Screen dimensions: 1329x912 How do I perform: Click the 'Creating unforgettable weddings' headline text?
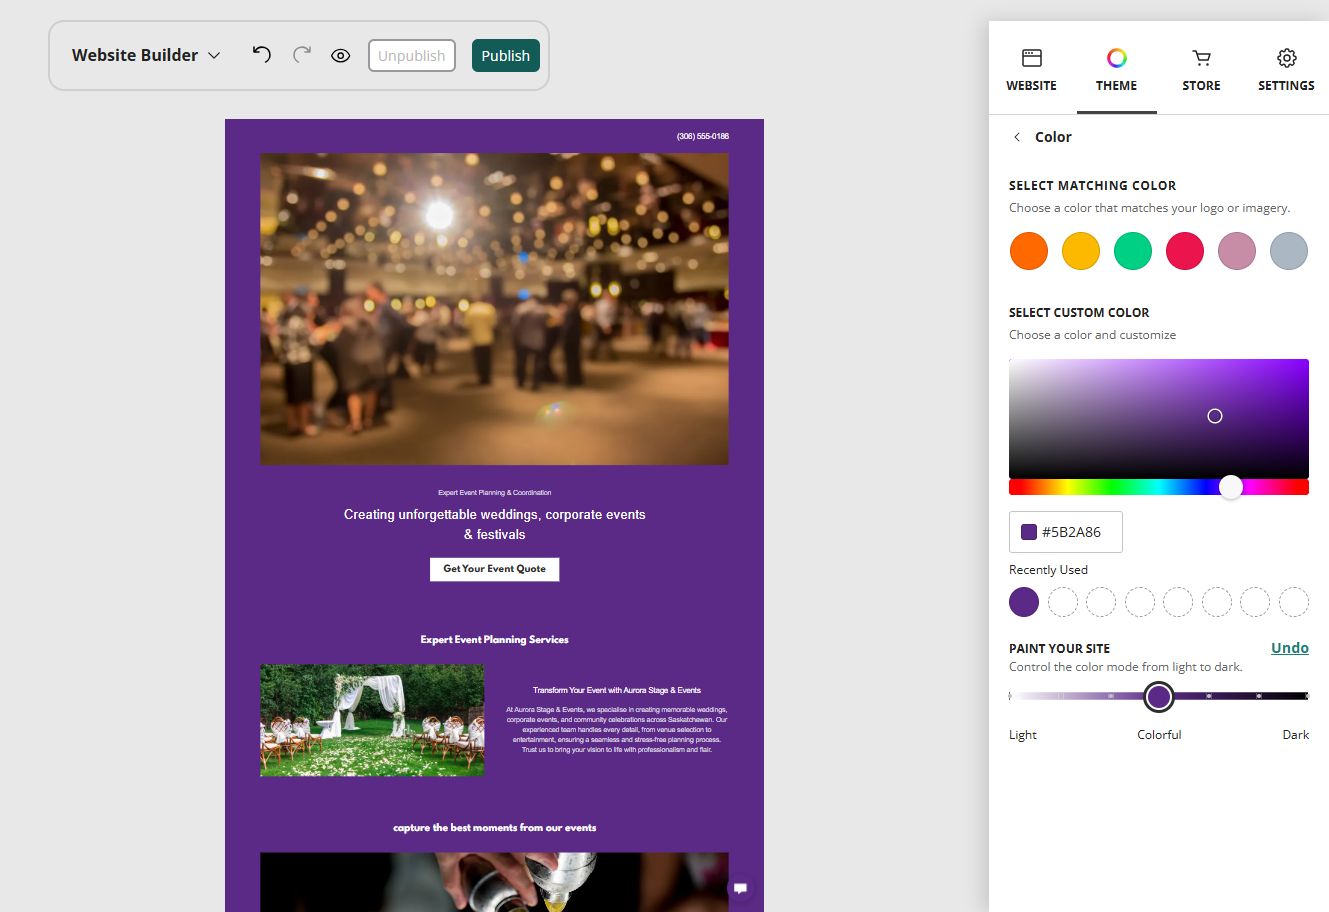495,524
